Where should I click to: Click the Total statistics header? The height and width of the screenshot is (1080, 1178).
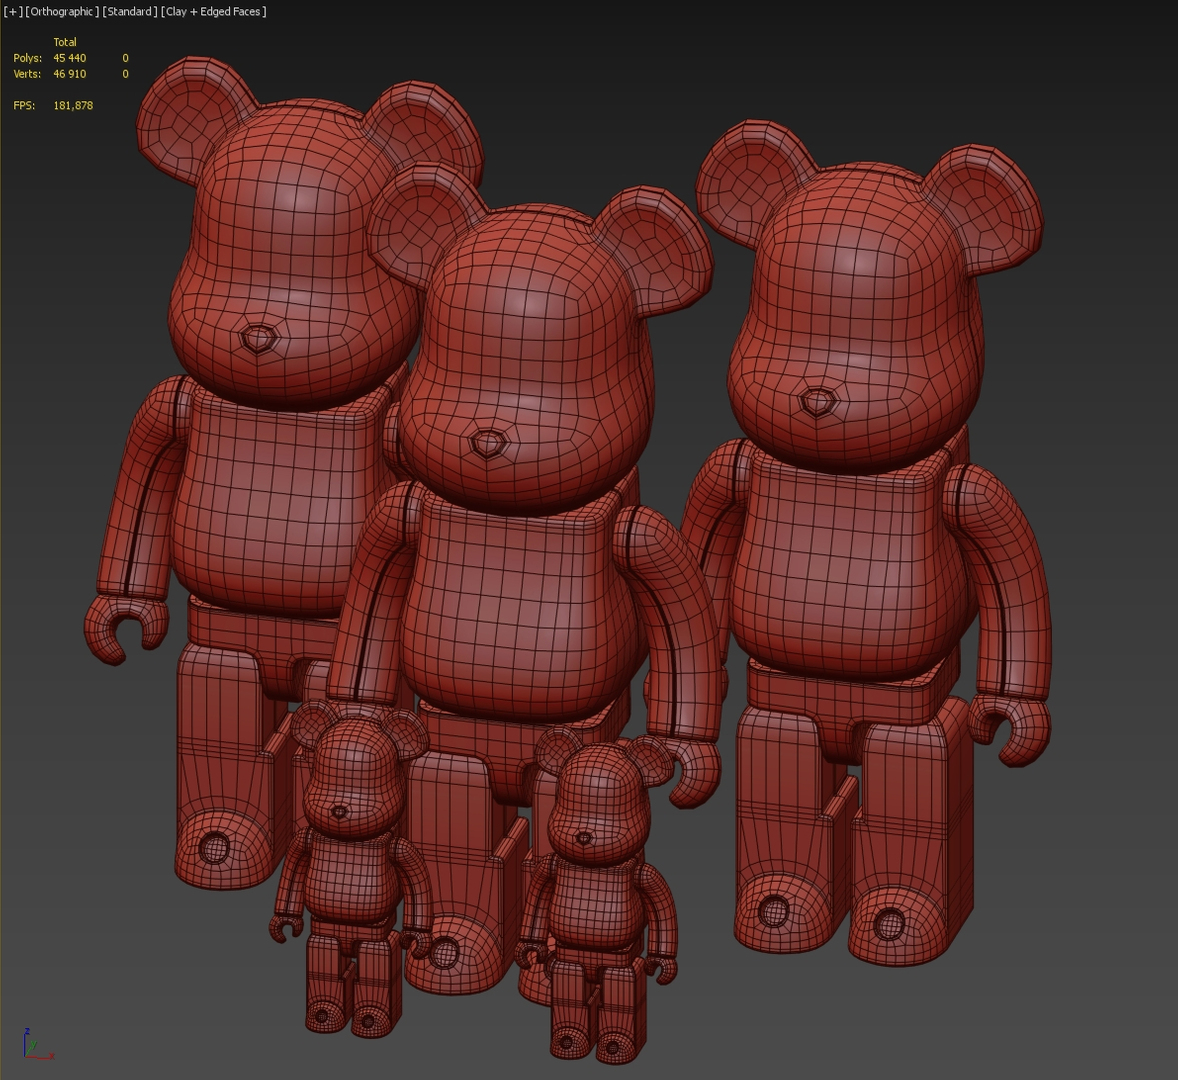pos(65,42)
